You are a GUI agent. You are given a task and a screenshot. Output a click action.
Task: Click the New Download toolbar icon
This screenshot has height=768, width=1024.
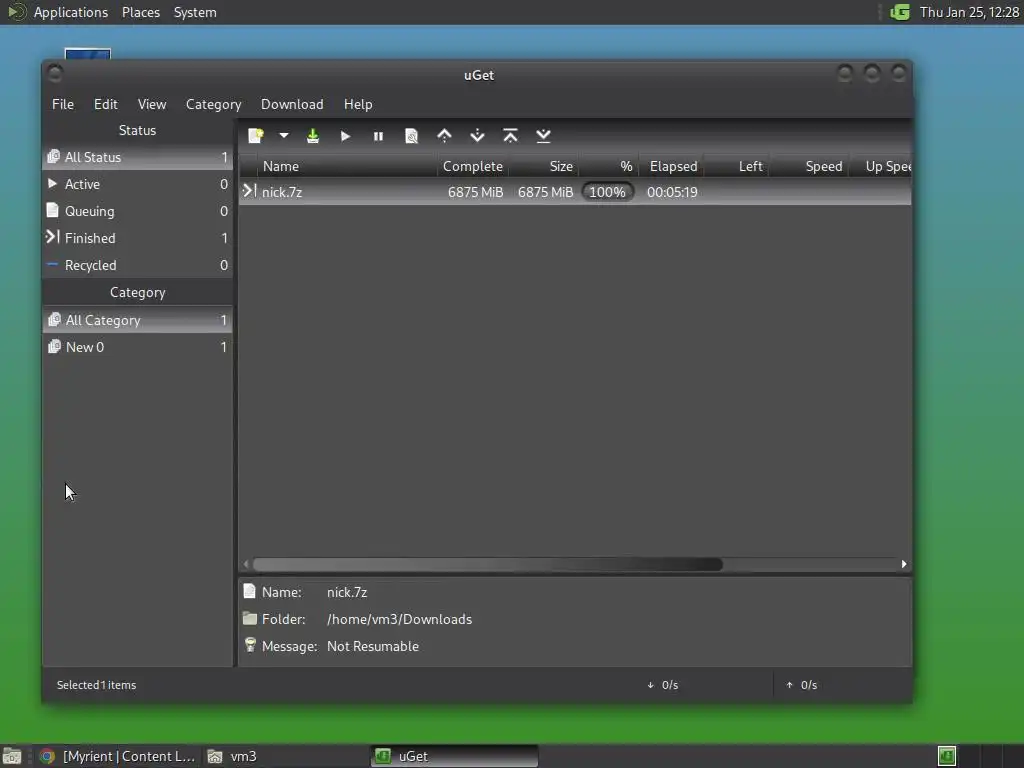[256, 136]
